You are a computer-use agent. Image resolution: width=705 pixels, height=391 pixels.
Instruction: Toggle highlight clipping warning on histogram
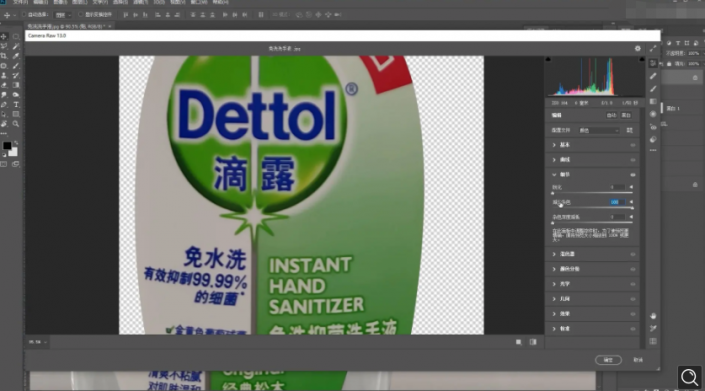642,59
